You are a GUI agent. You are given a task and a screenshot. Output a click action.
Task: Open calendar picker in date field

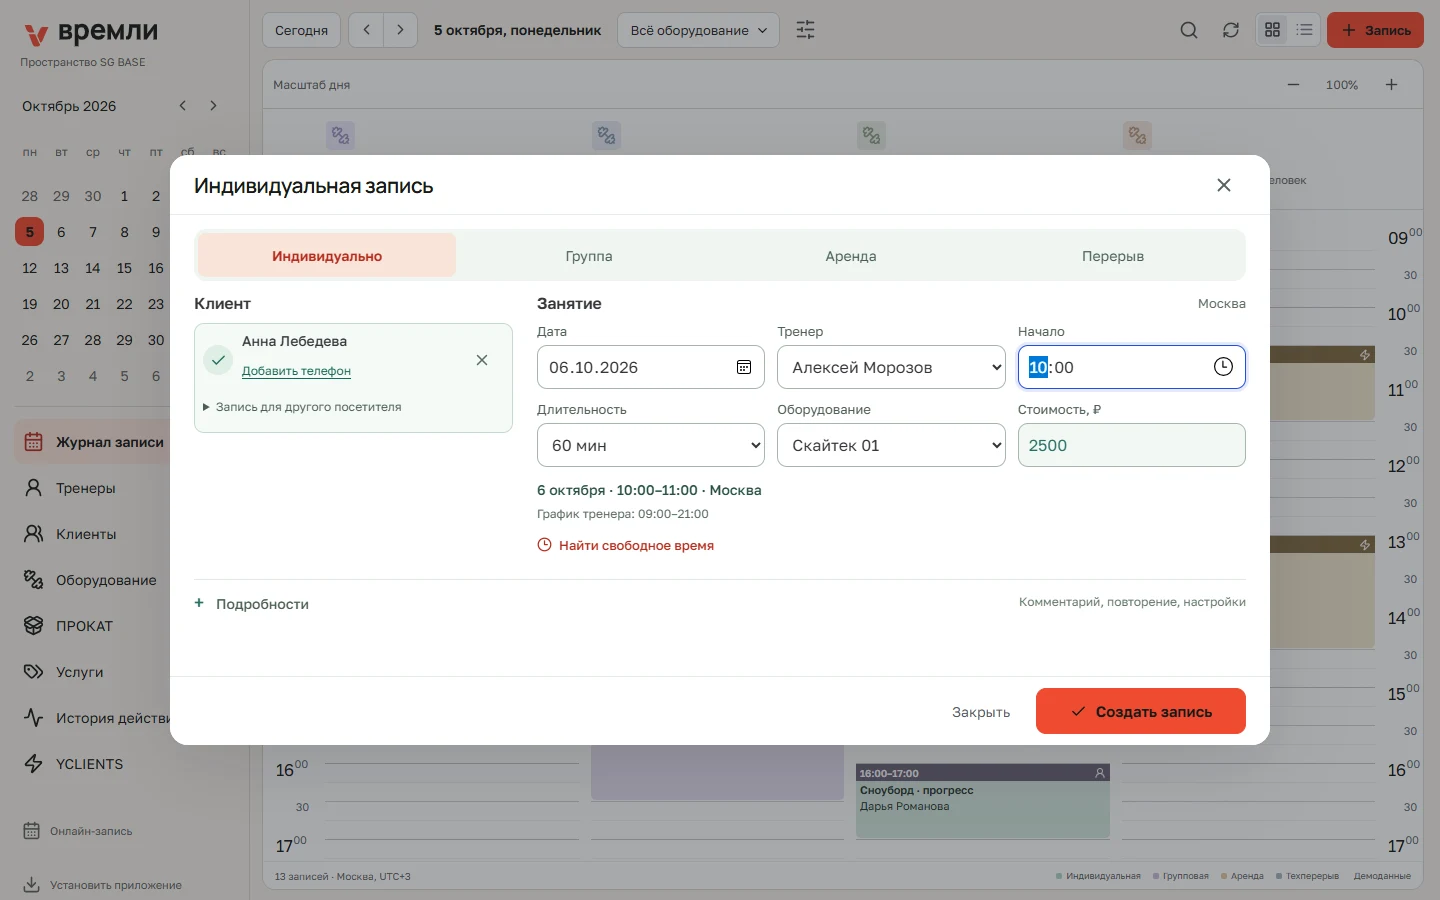pos(744,367)
